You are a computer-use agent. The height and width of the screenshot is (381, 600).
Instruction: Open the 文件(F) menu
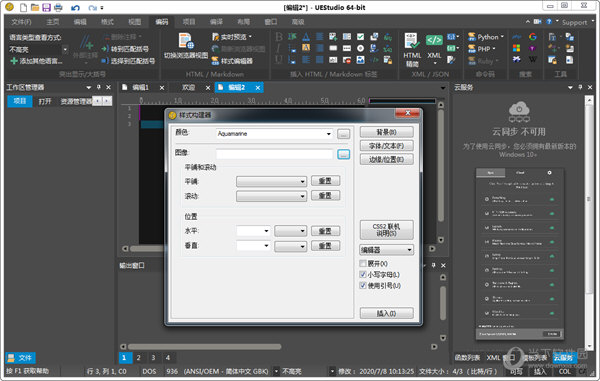pyautogui.click(x=21, y=22)
